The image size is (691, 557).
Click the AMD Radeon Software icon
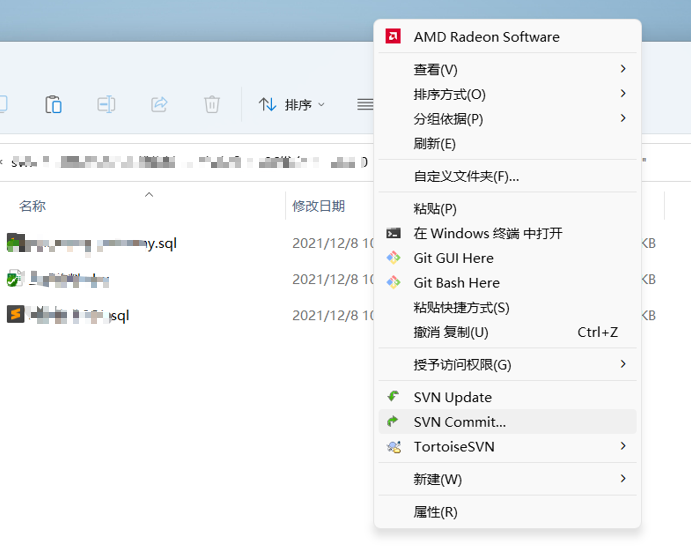click(x=394, y=37)
